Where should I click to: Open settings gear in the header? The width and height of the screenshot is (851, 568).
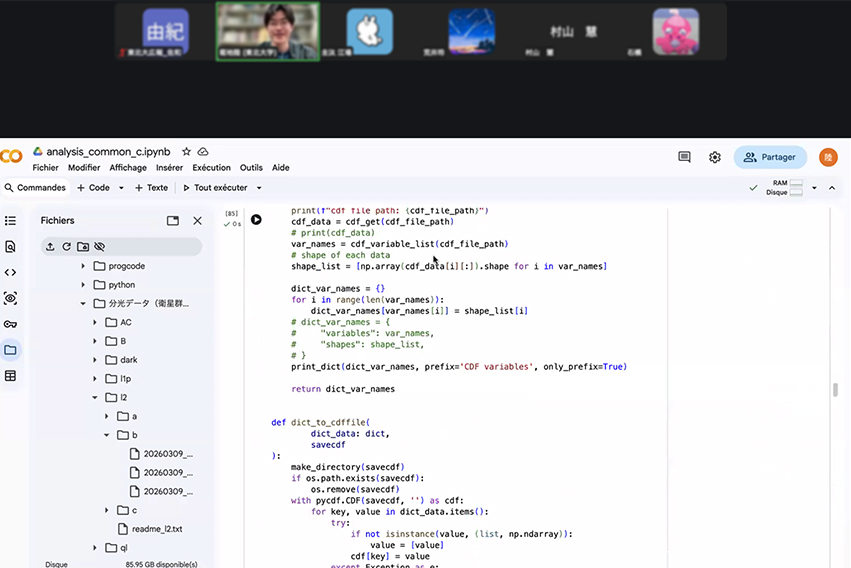pyautogui.click(x=715, y=157)
